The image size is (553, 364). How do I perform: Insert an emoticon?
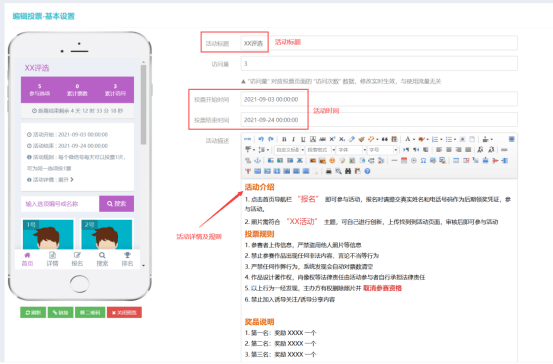[x=332, y=160]
